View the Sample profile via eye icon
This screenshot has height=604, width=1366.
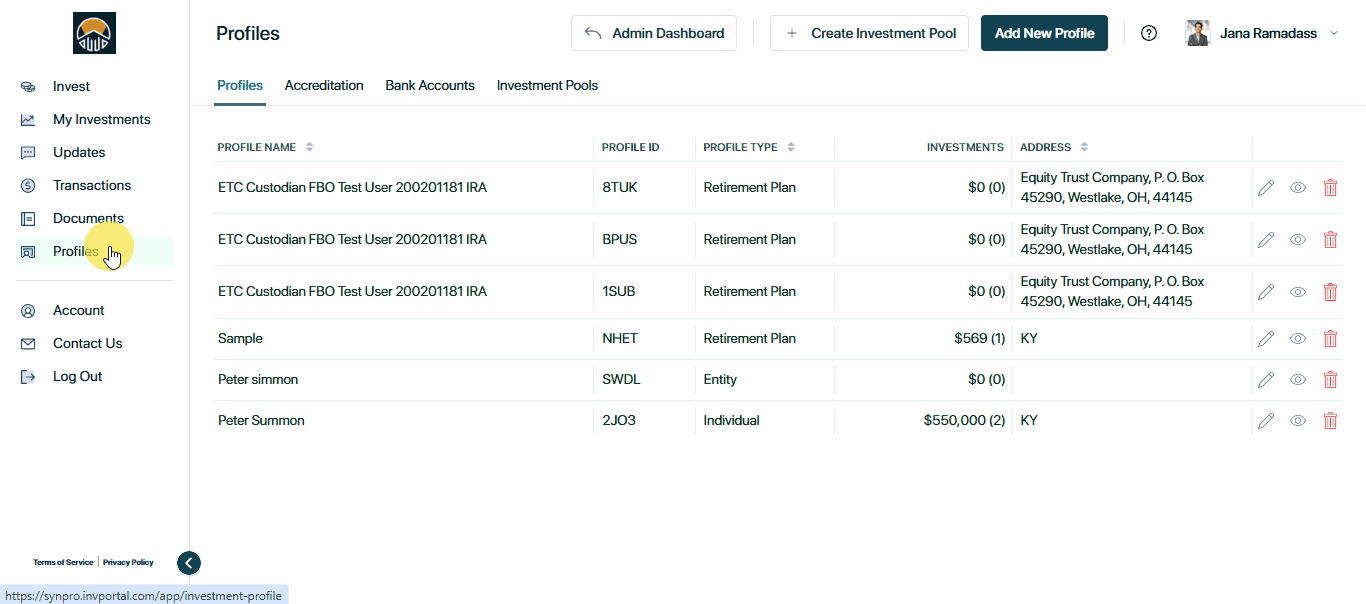coord(1298,339)
